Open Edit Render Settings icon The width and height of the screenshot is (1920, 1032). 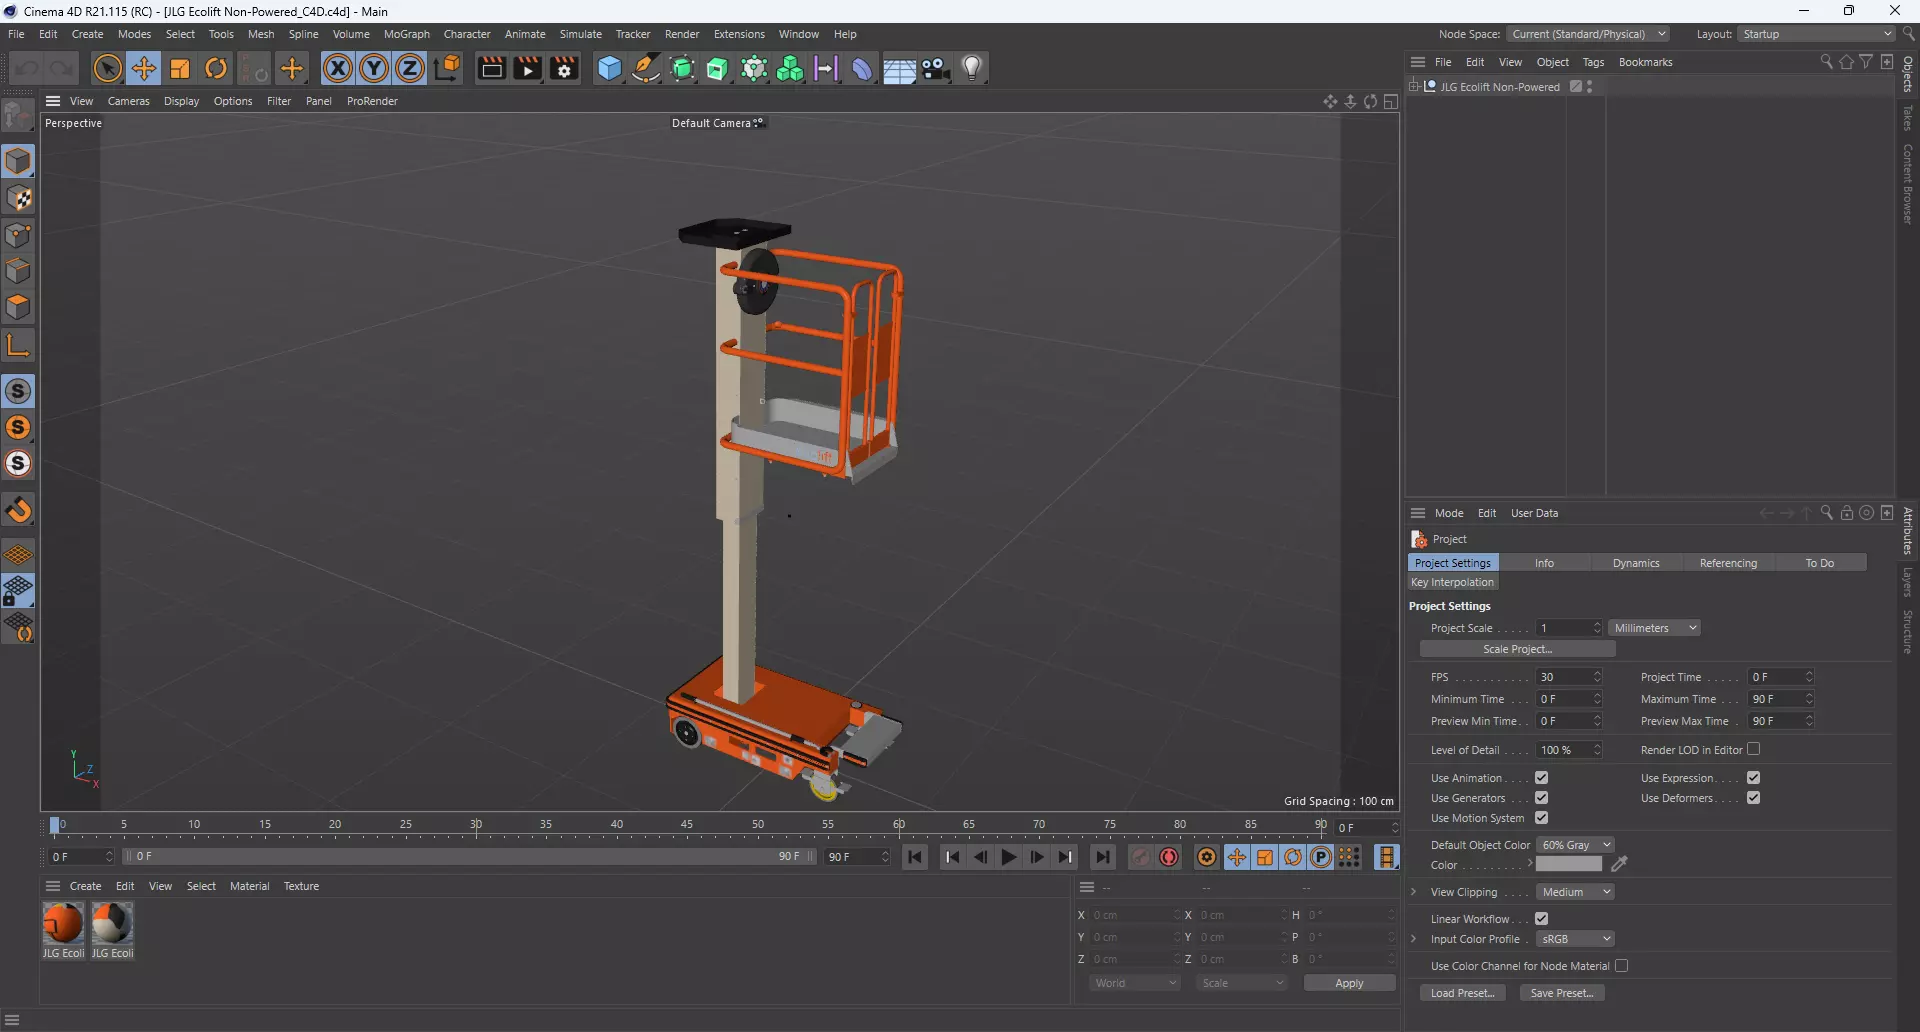[565, 69]
